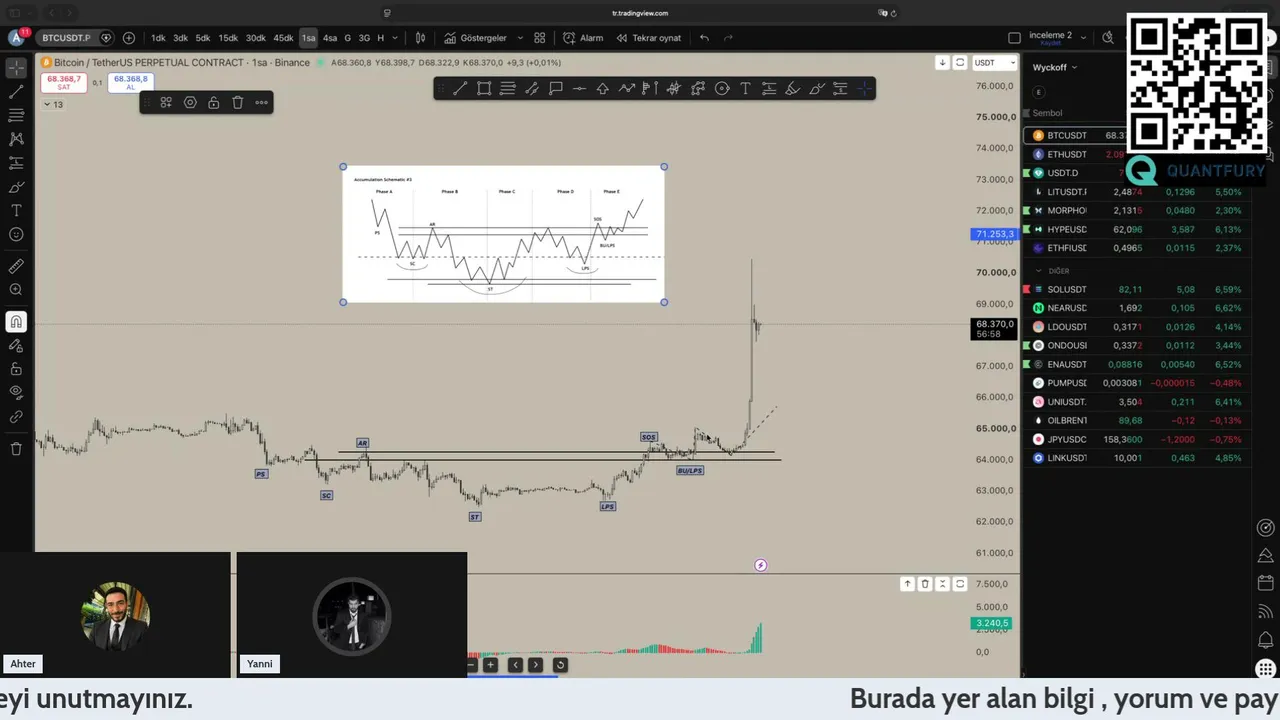Move the volume pane up

[x=907, y=584]
